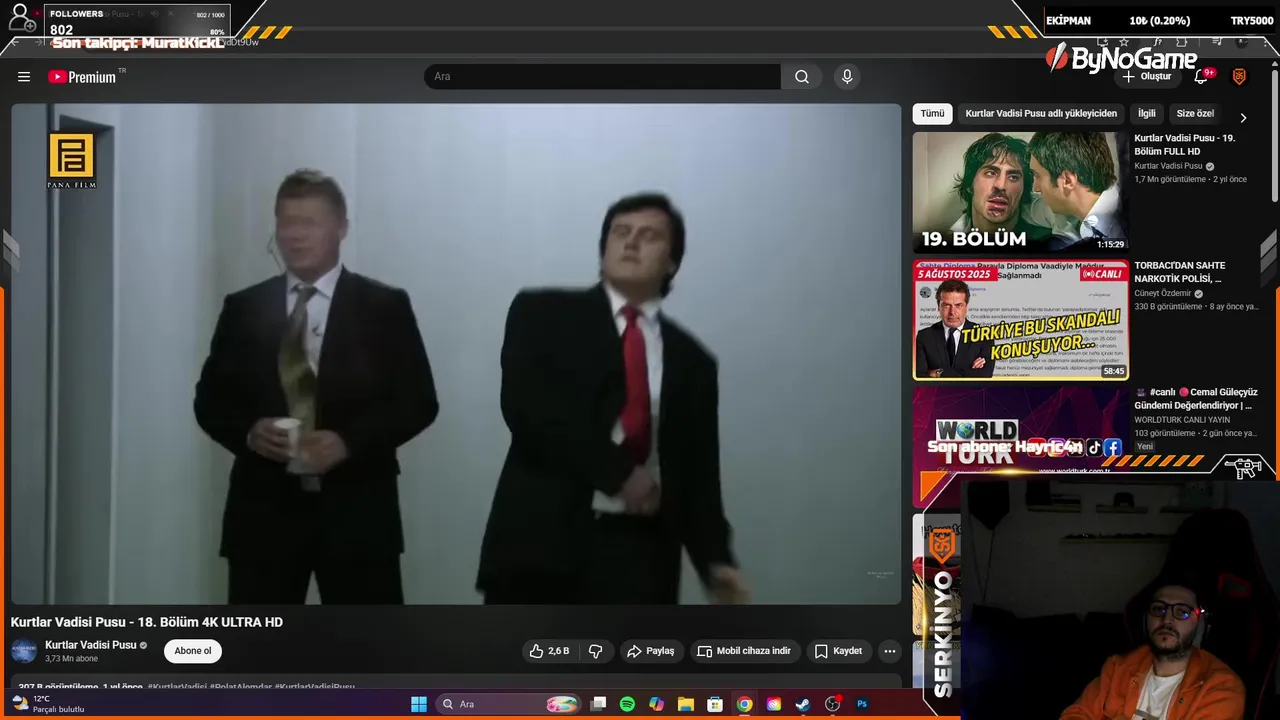Click the Kaydet save button
The height and width of the screenshot is (720, 1280).
coord(838,651)
